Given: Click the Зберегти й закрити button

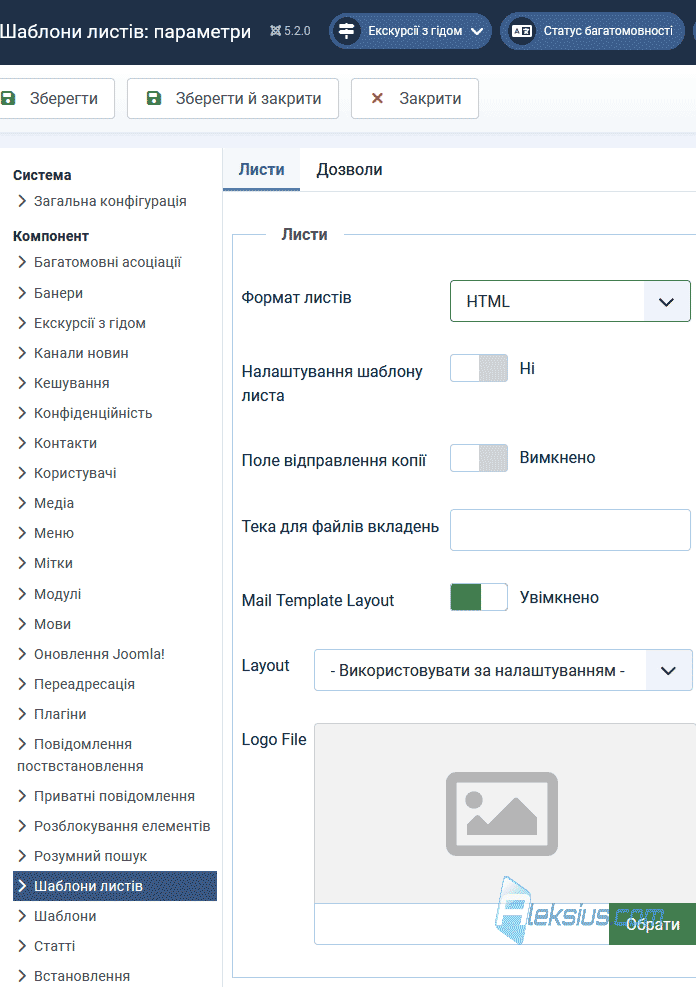Looking at the screenshot, I should coord(233,98).
